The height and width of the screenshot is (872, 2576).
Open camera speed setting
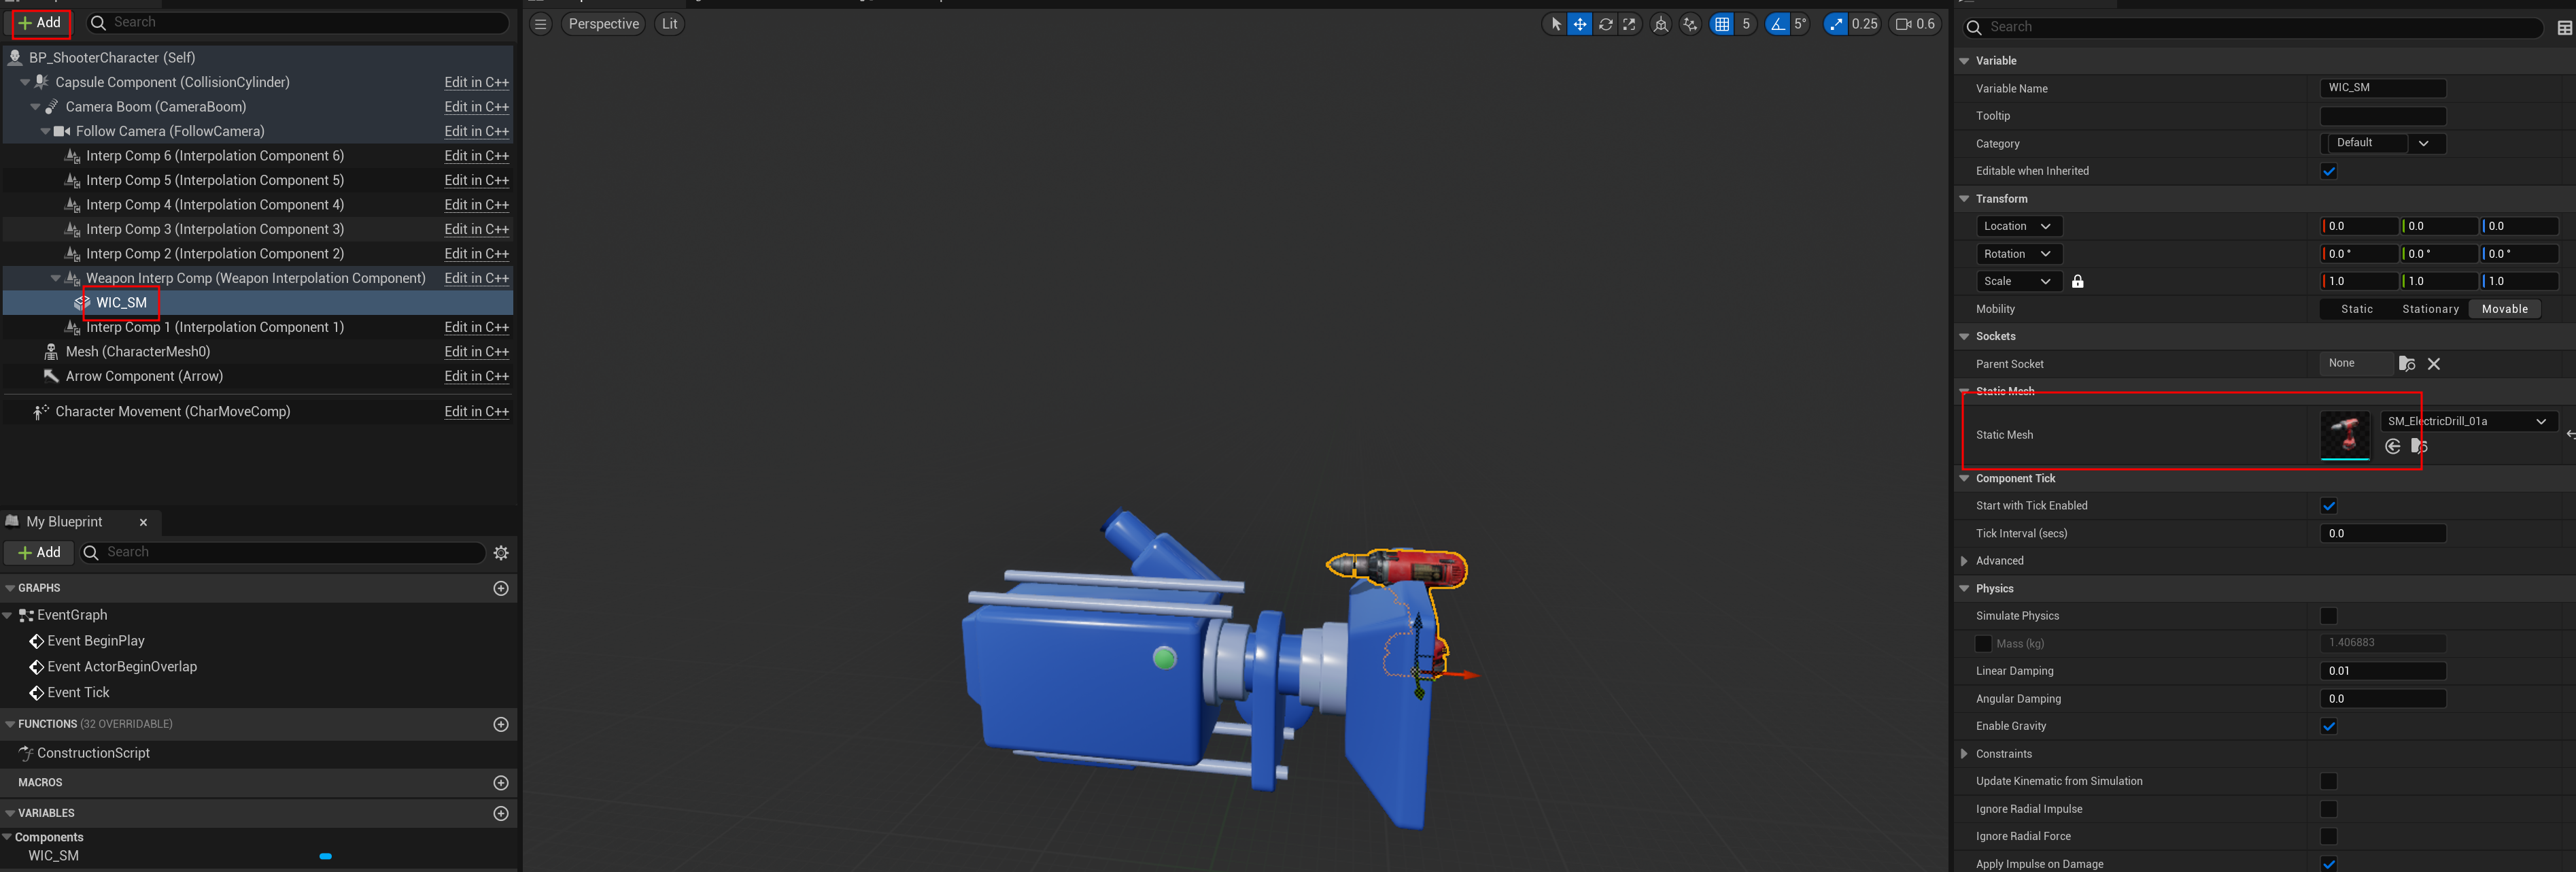click(1914, 24)
